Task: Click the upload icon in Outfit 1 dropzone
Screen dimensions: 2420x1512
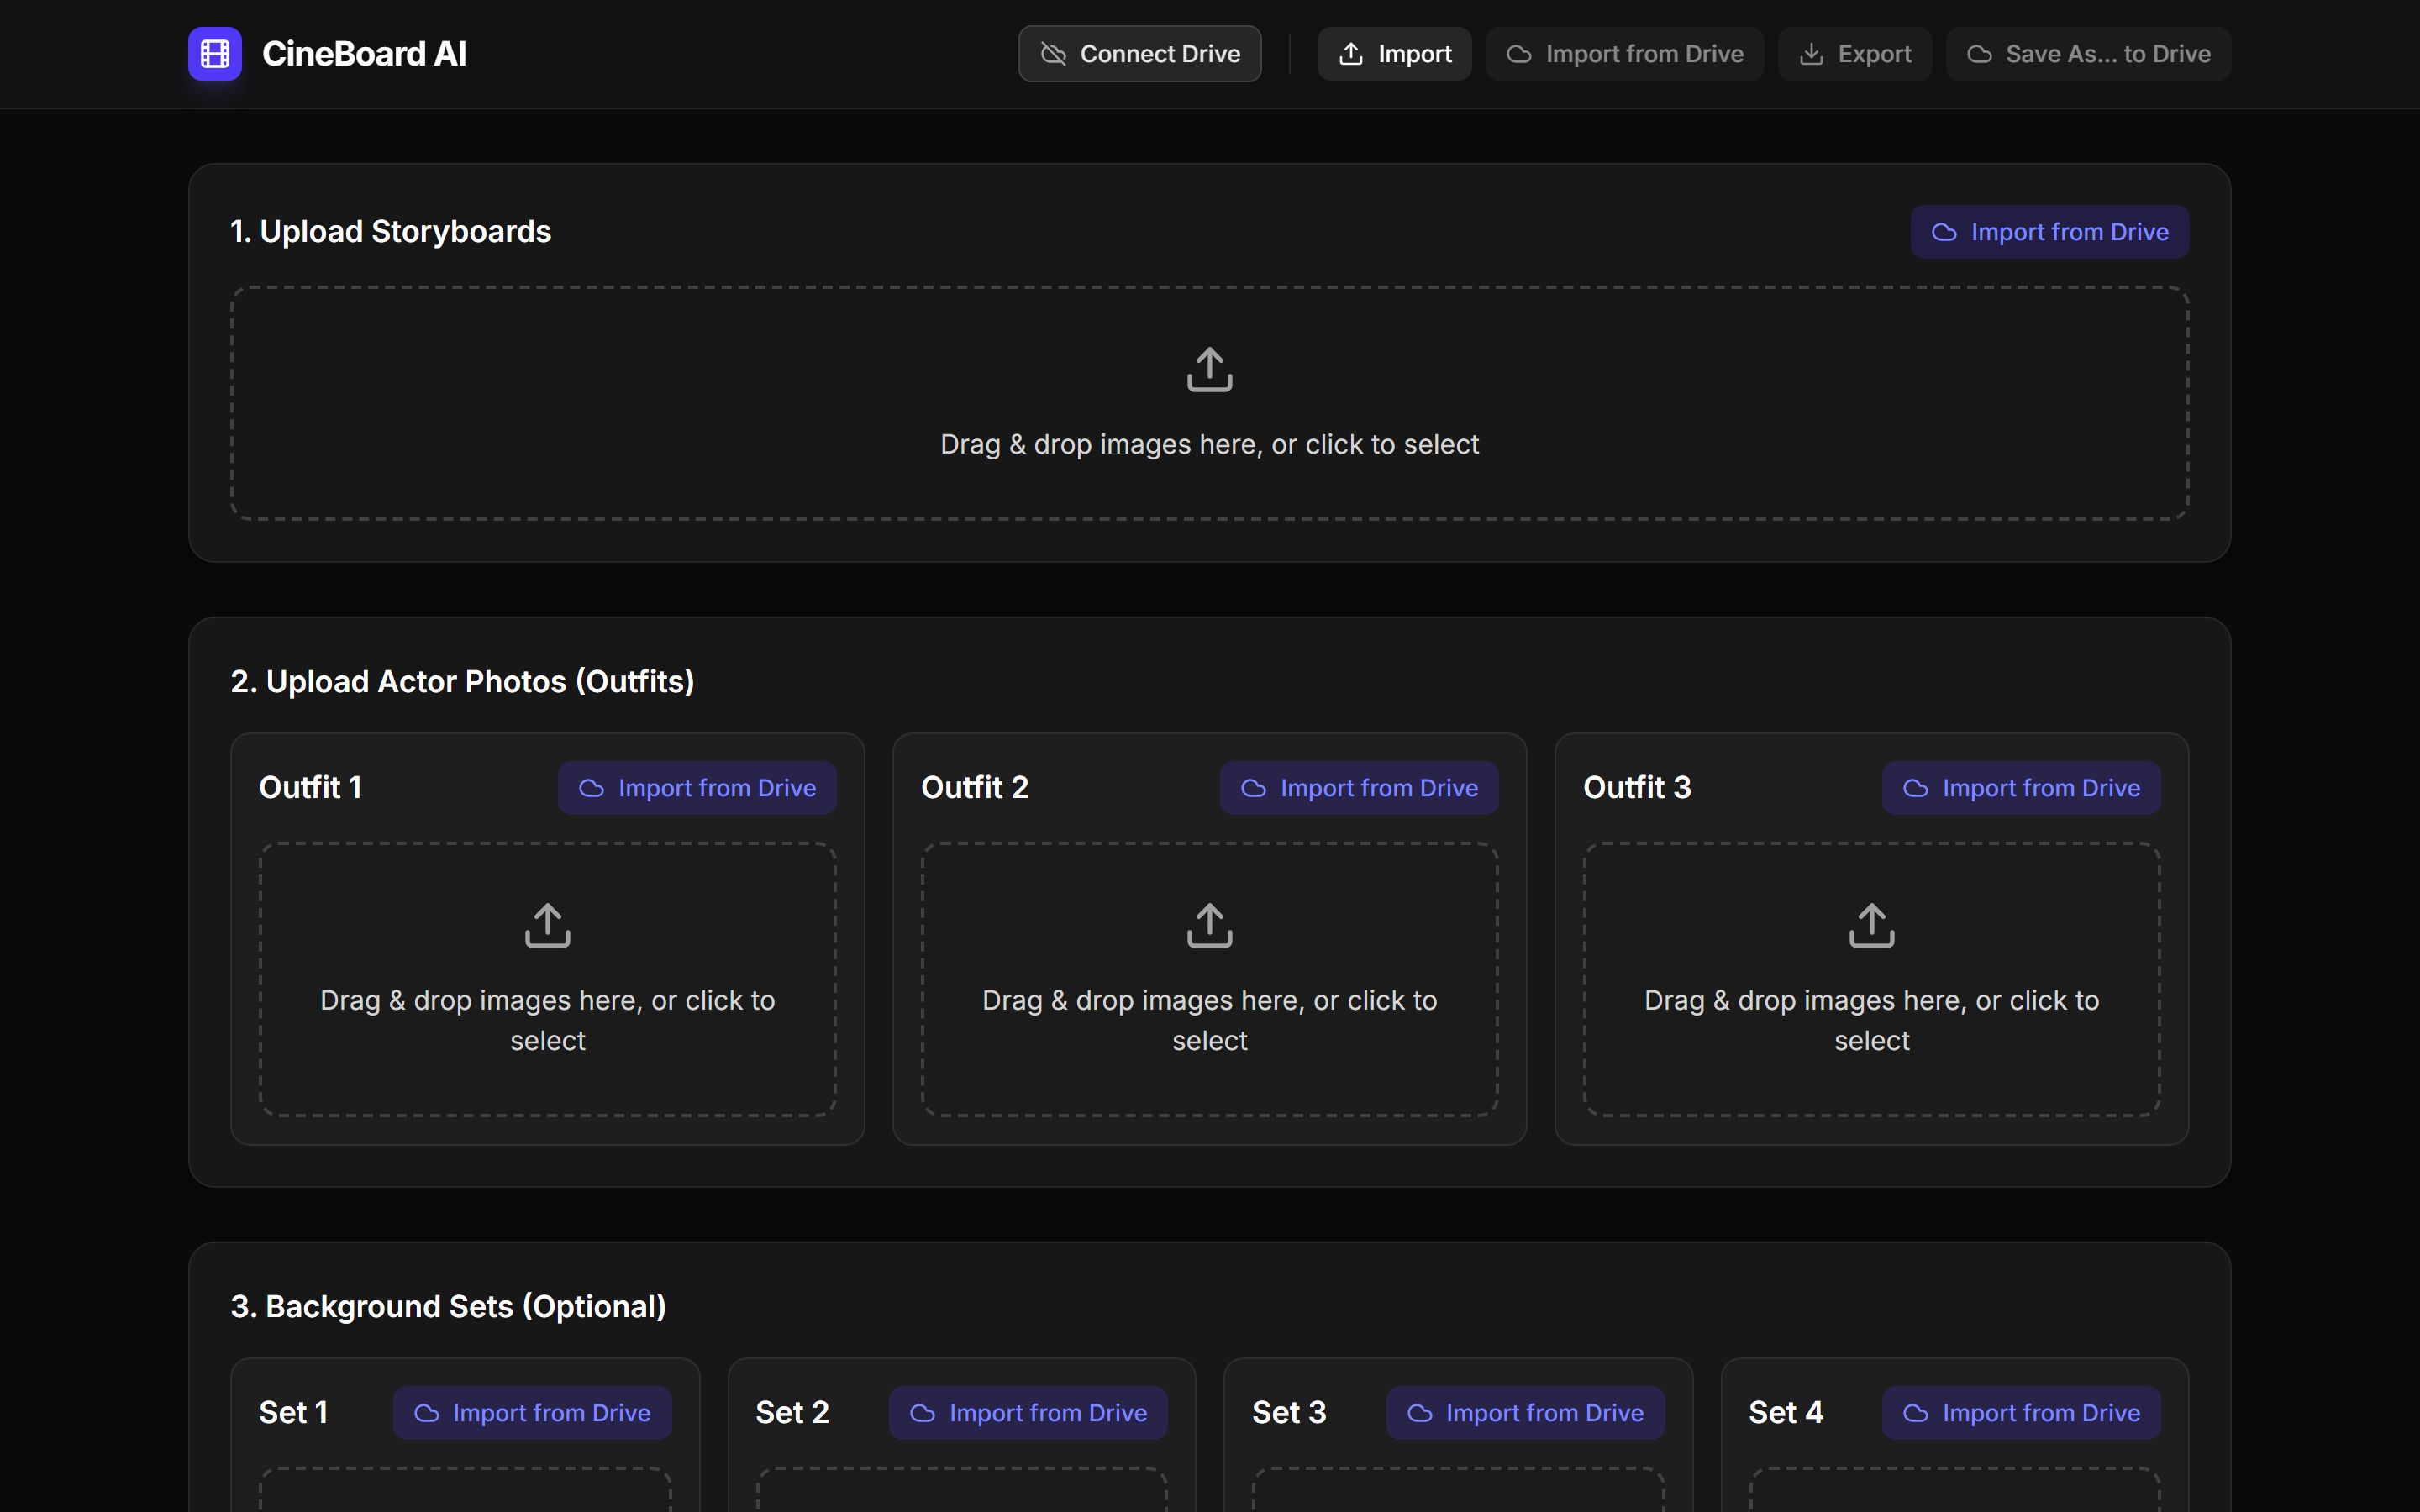Action: tap(547, 925)
